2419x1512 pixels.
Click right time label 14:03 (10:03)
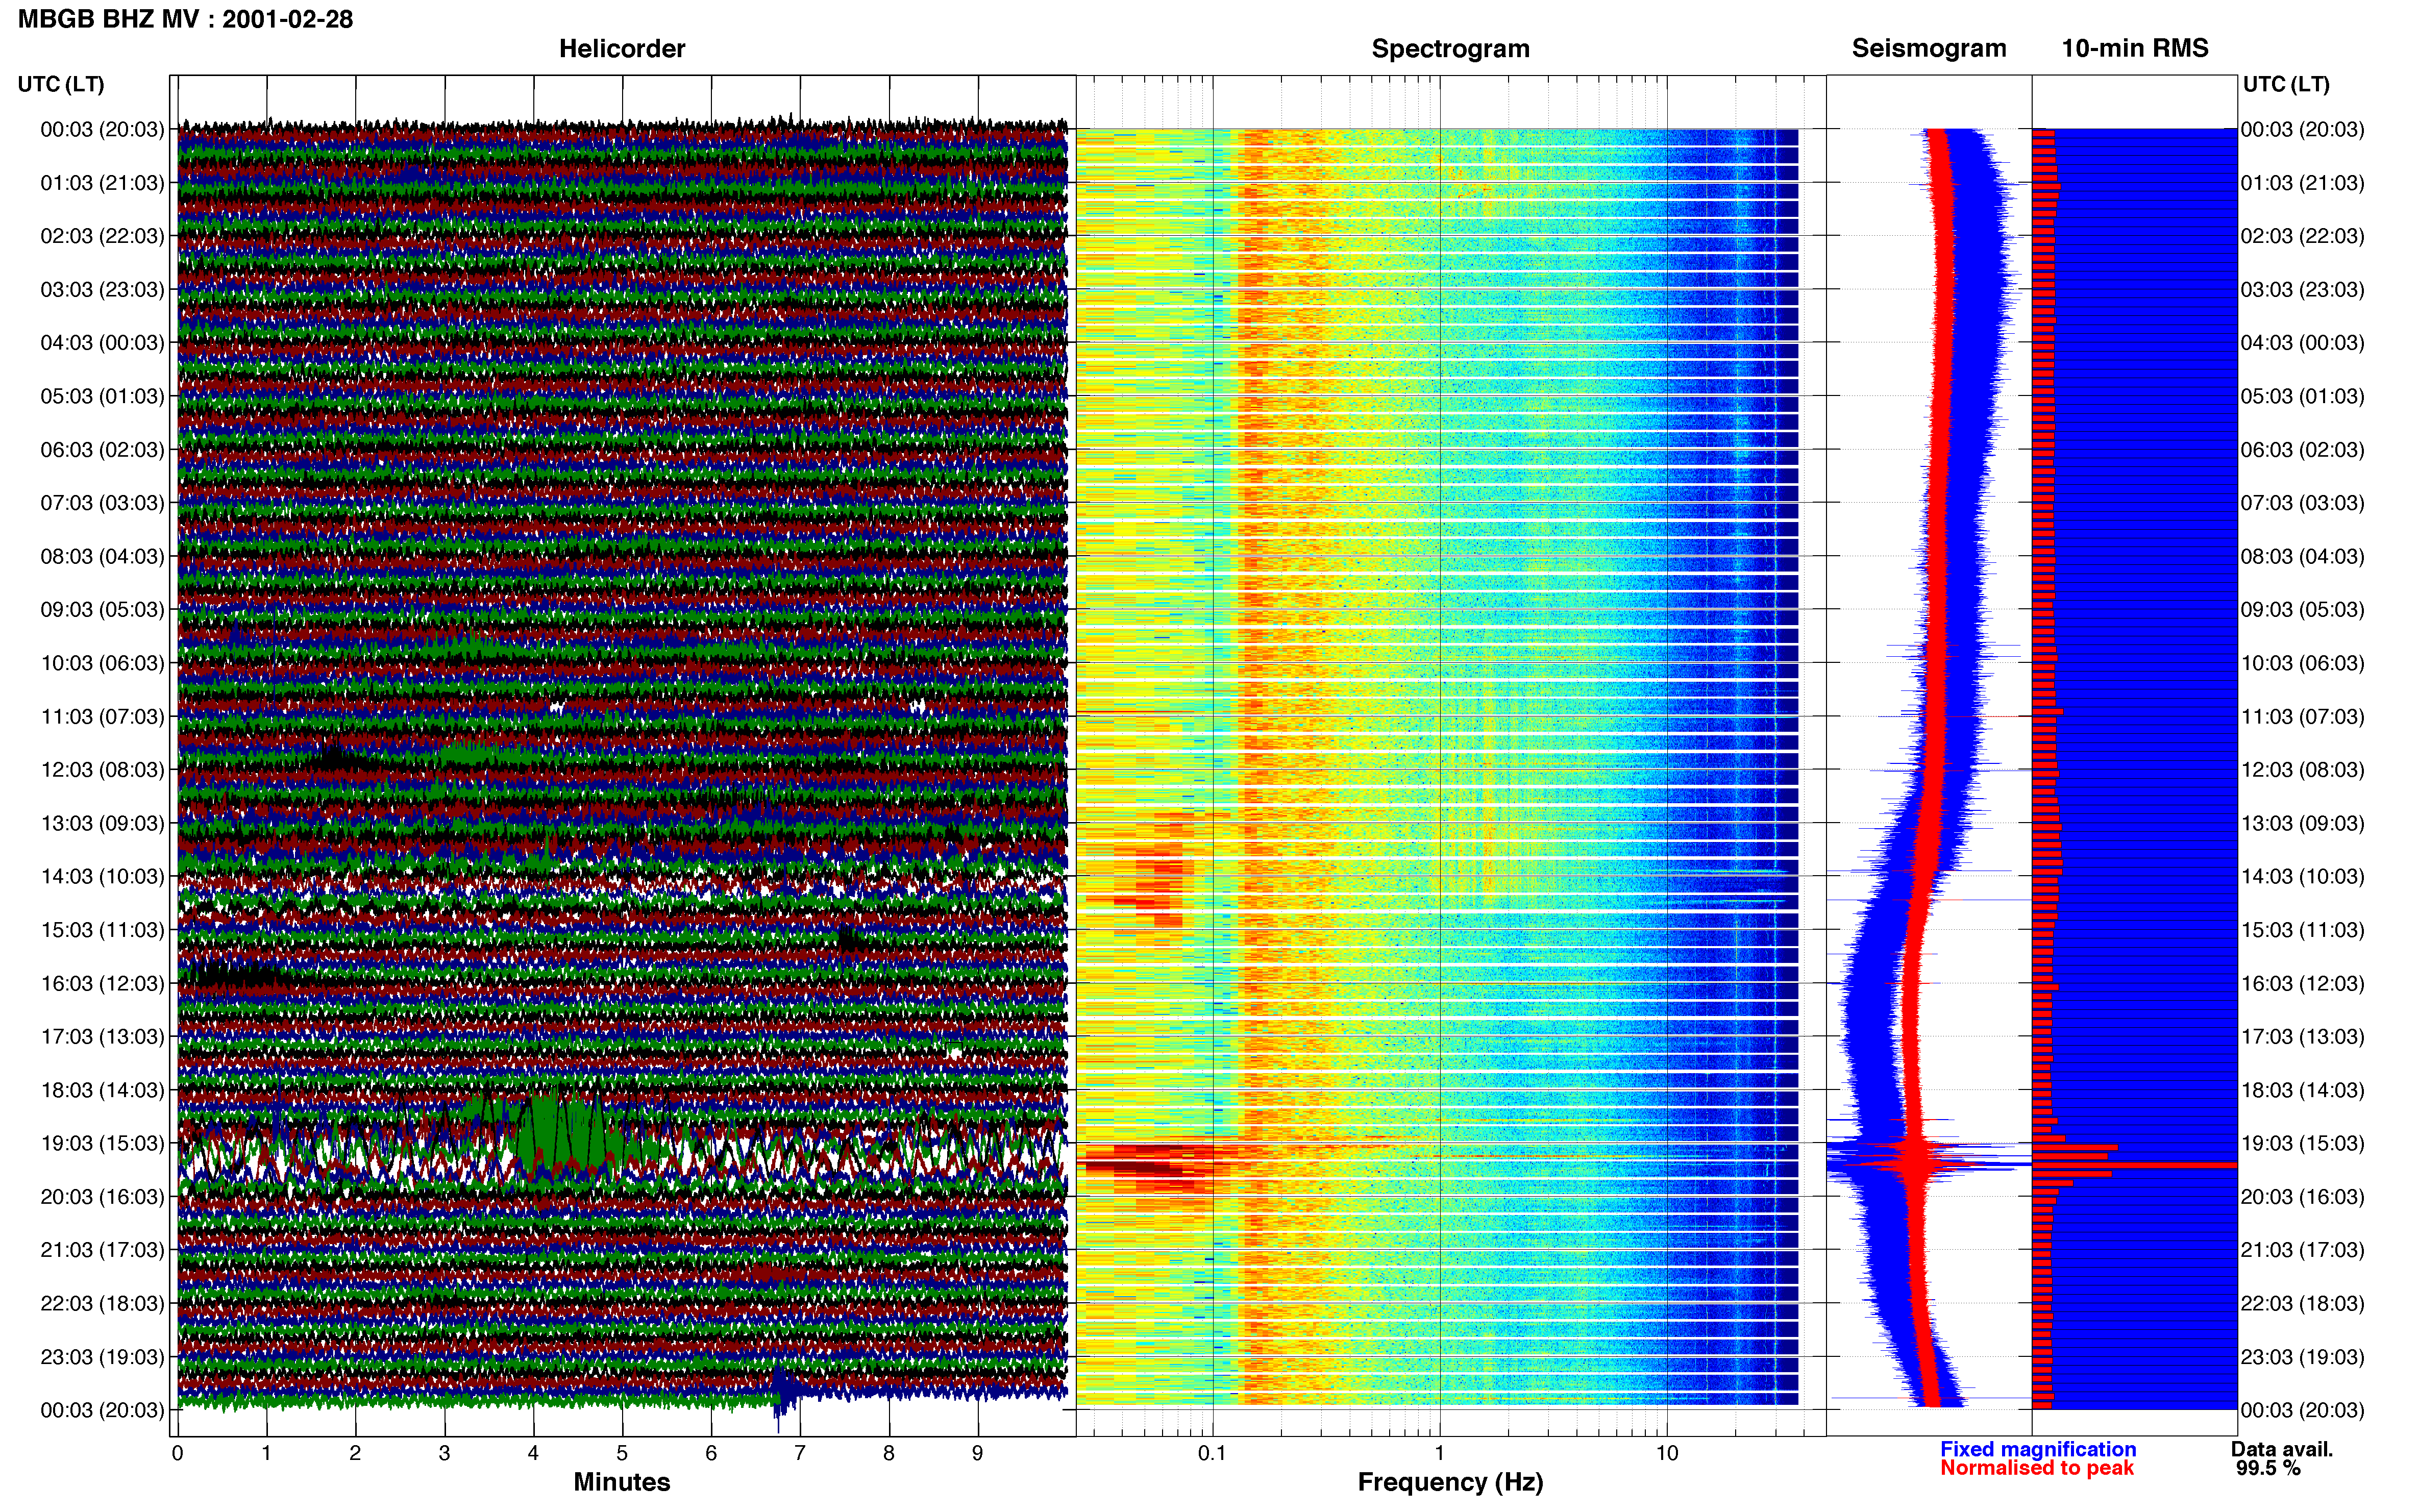pyautogui.click(x=2302, y=876)
